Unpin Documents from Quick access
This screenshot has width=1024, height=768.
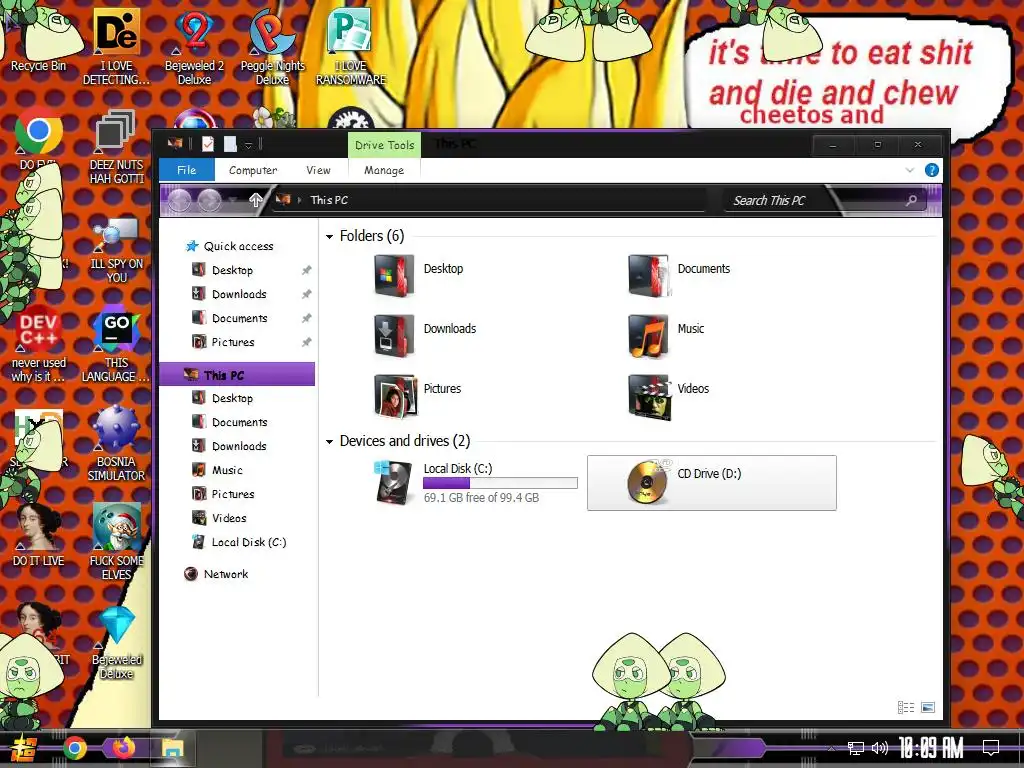(x=306, y=318)
